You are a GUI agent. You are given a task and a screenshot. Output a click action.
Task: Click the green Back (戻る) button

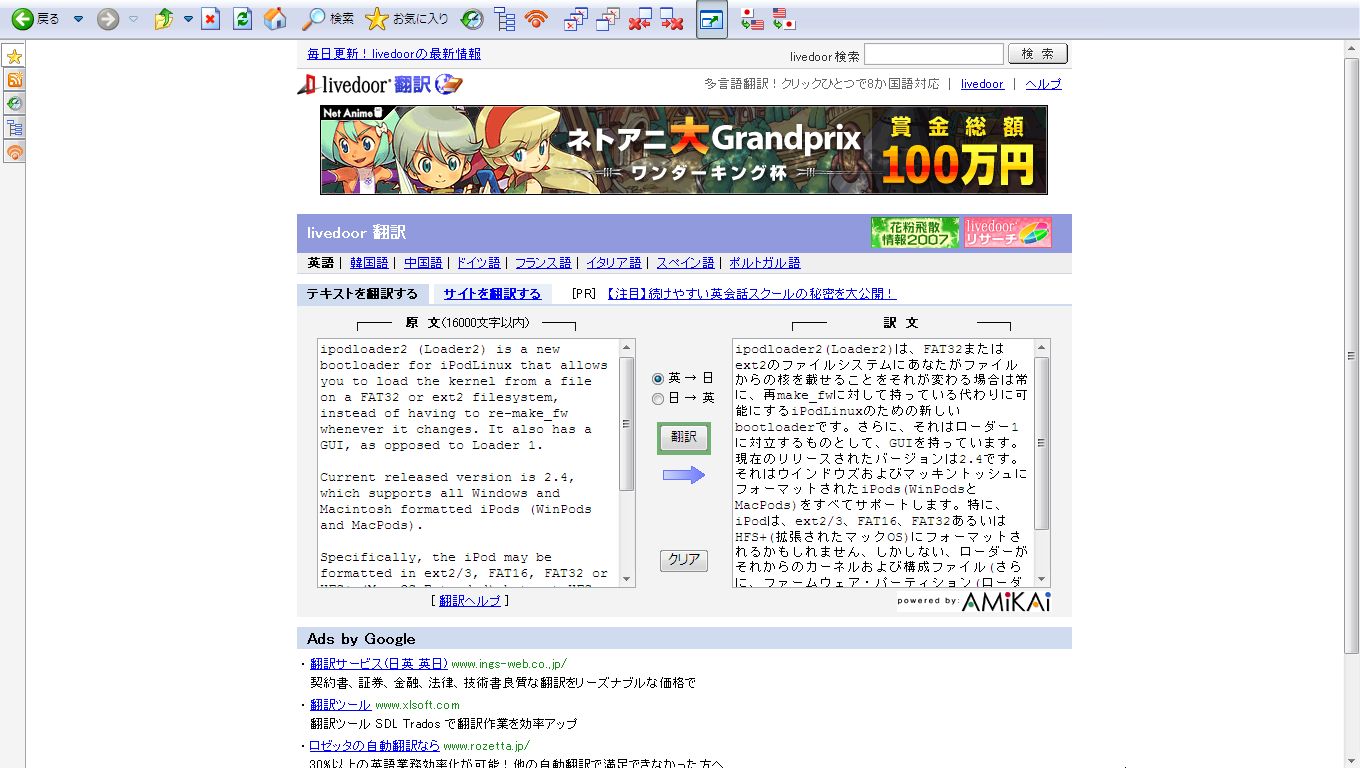pos(35,18)
